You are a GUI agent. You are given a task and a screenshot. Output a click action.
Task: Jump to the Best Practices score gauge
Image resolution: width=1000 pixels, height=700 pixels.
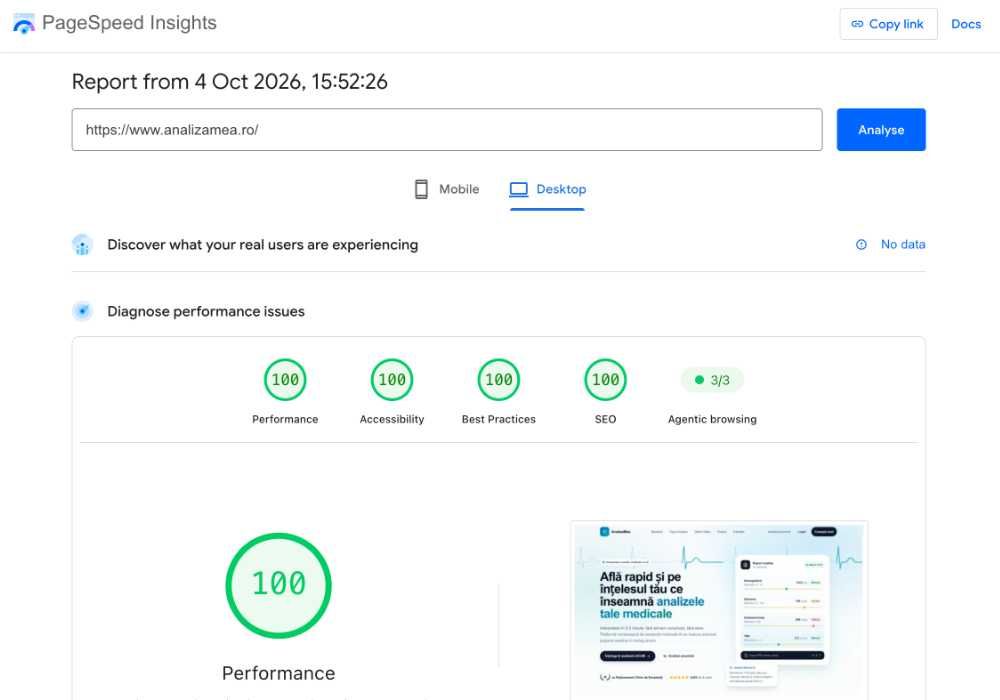pyautogui.click(x=499, y=380)
